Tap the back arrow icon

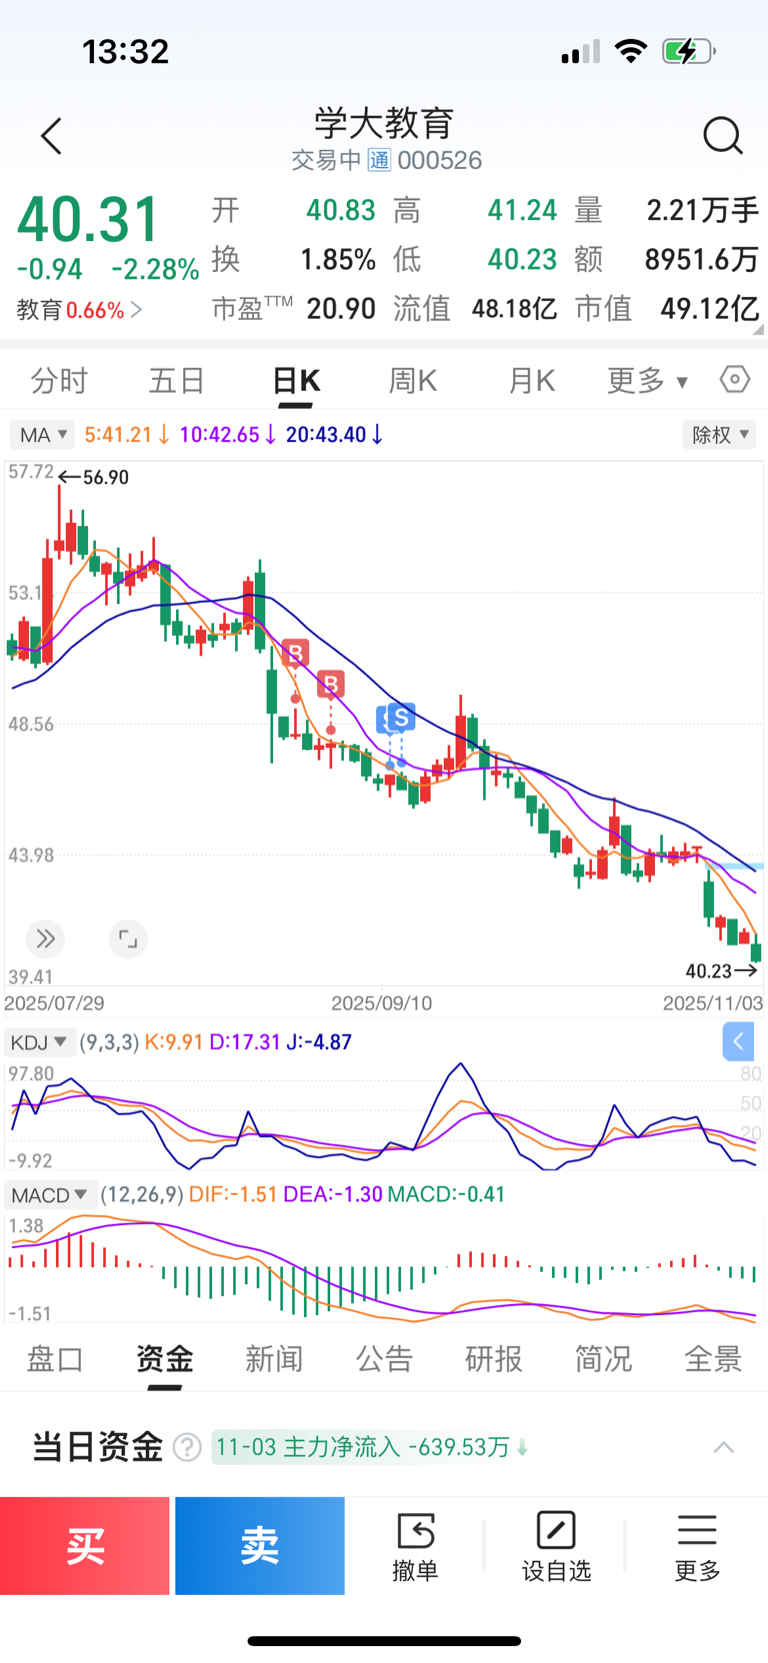[52, 136]
